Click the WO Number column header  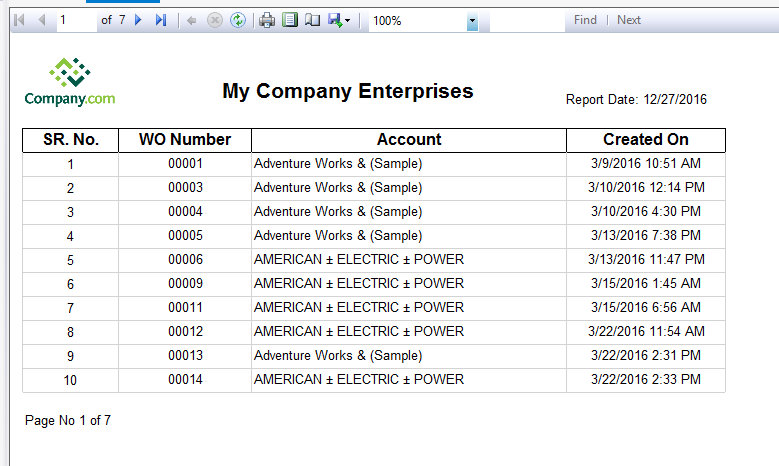point(185,140)
